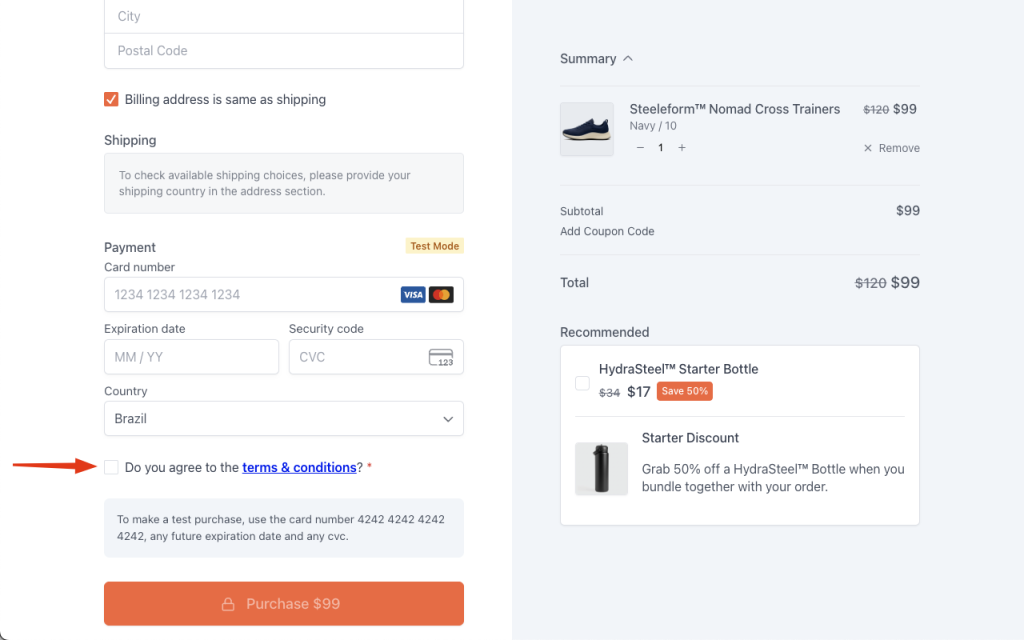The width and height of the screenshot is (1024, 640).
Task: Collapse the Summary section chevron
Action: point(628,58)
